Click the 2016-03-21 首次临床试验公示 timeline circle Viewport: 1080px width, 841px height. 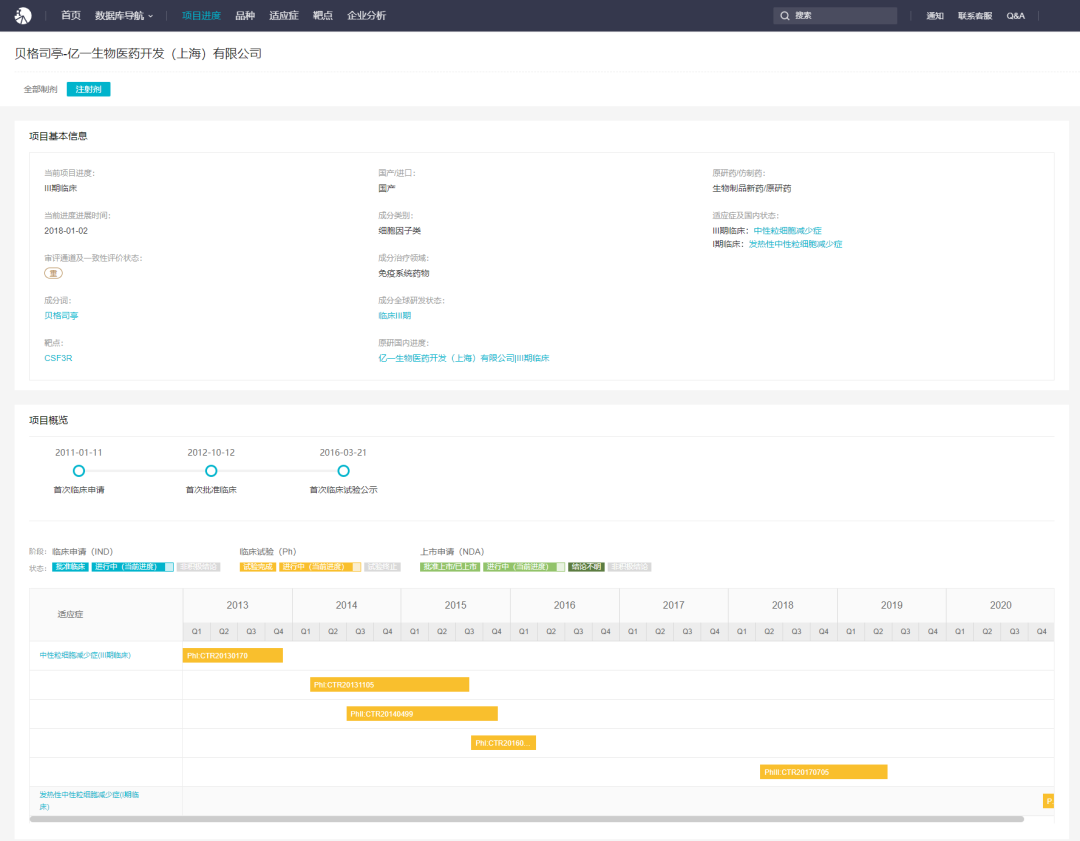(343, 471)
